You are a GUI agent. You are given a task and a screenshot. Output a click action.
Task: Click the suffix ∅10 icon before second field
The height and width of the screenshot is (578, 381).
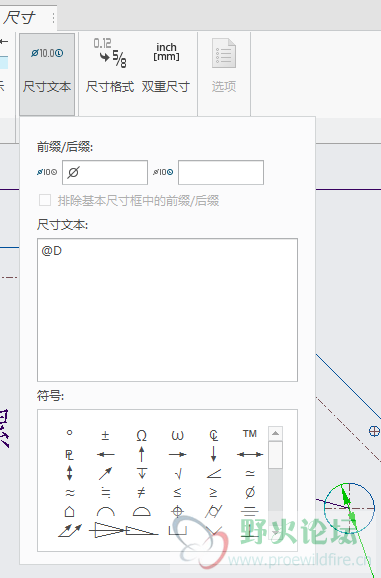163,172
